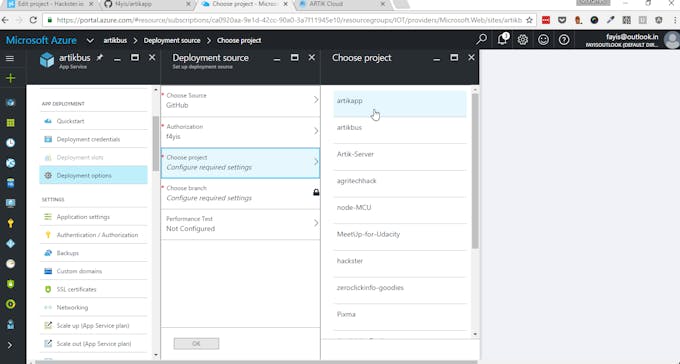Screen dimensions: 680x364
Task: Click artikbus in the breadcrumb
Action: pyautogui.click(x=115, y=40)
